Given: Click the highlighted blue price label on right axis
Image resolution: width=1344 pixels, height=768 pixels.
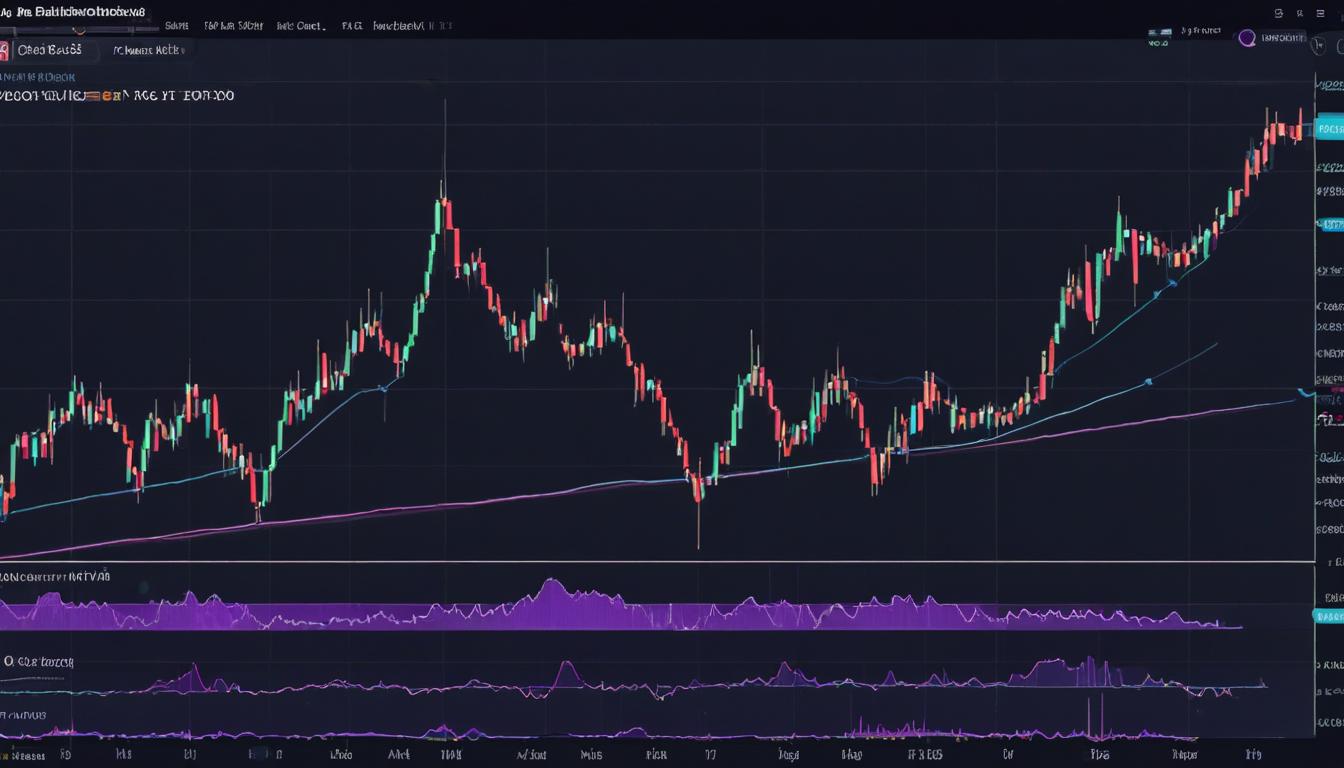Looking at the screenshot, I should click(x=1328, y=127).
